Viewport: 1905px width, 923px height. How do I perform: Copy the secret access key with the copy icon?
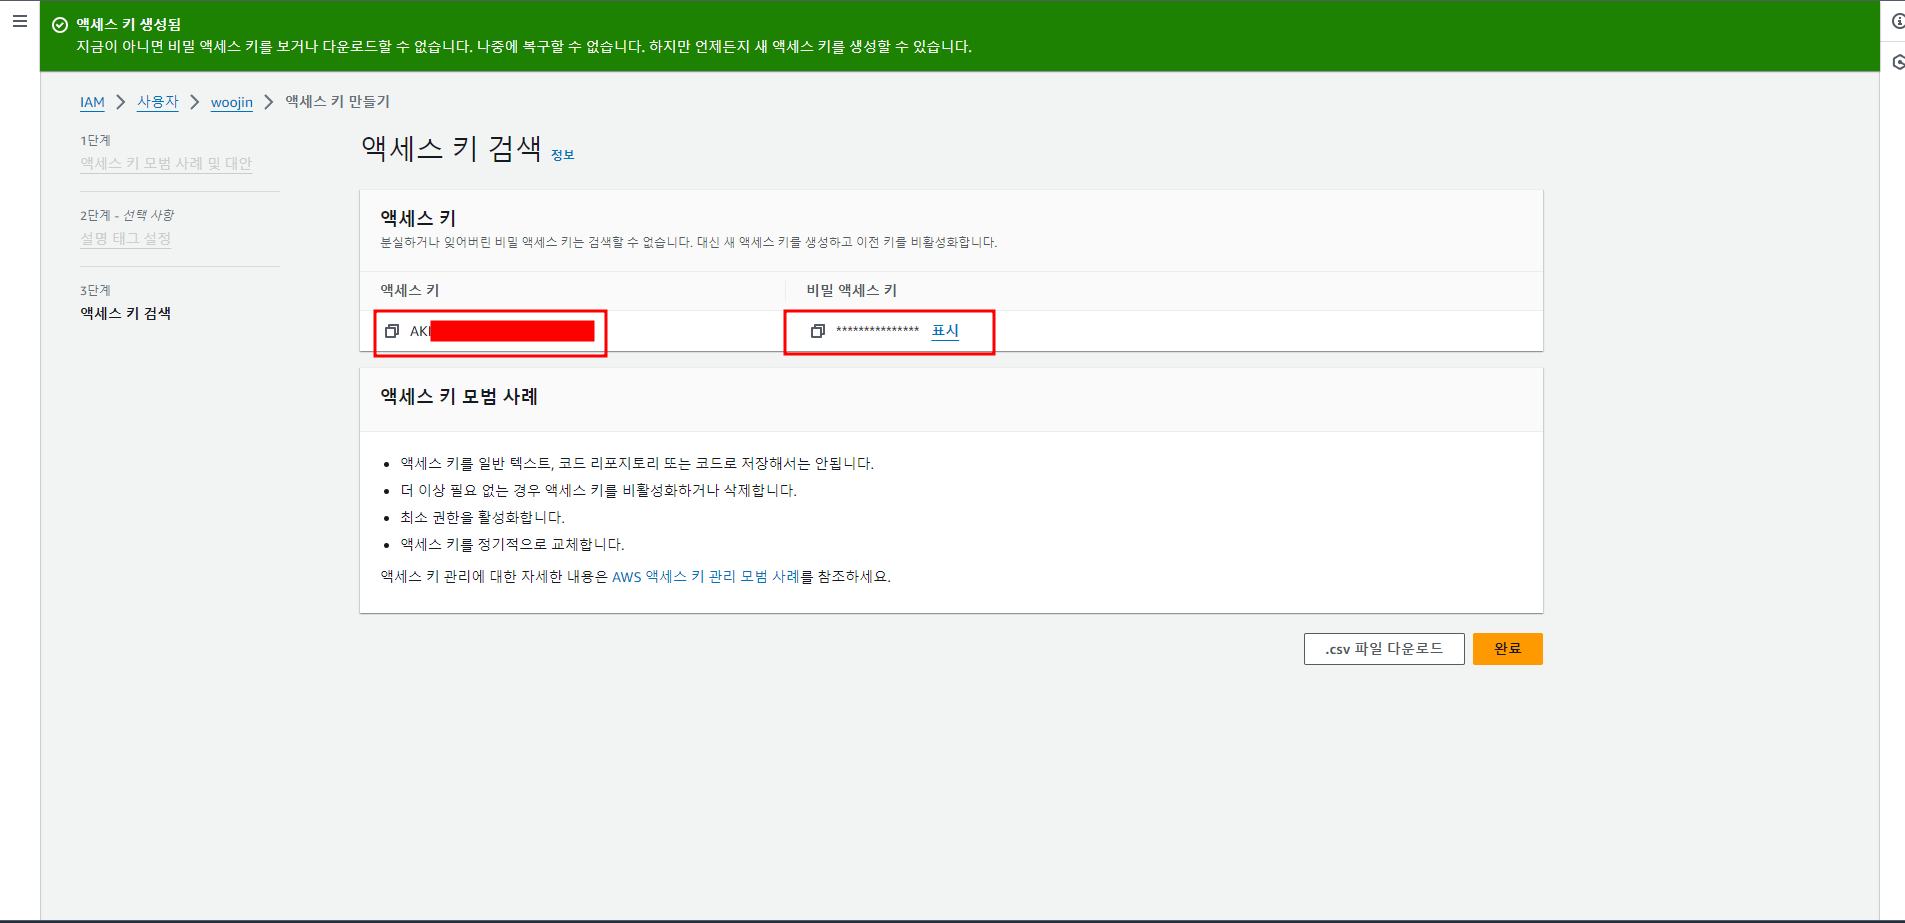pyautogui.click(x=818, y=330)
